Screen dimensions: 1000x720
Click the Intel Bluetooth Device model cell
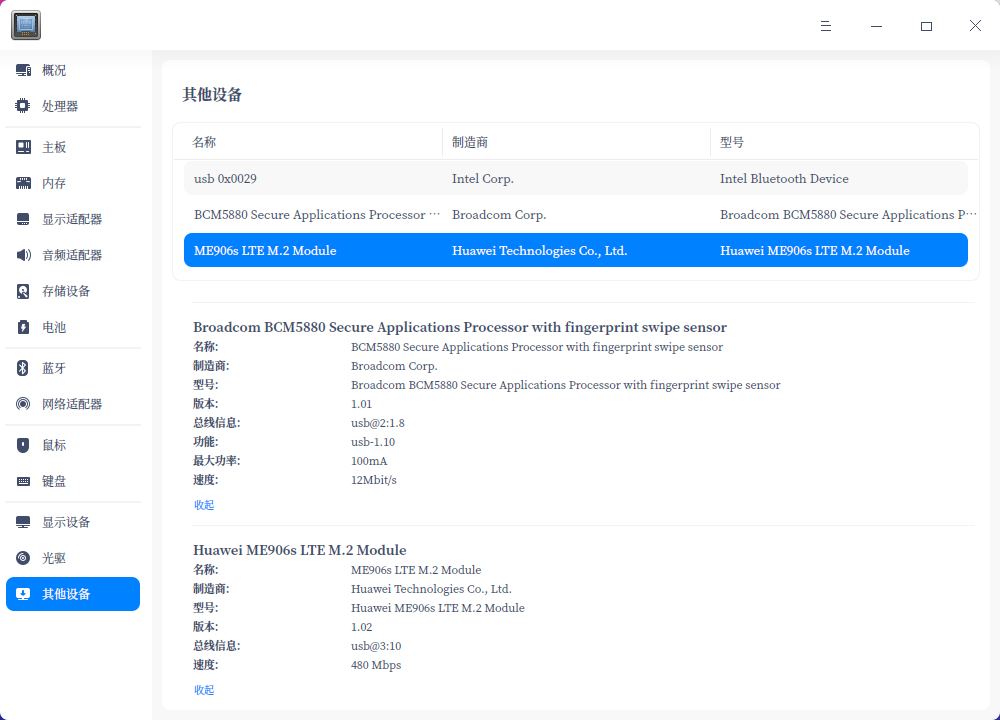[x=784, y=179]
